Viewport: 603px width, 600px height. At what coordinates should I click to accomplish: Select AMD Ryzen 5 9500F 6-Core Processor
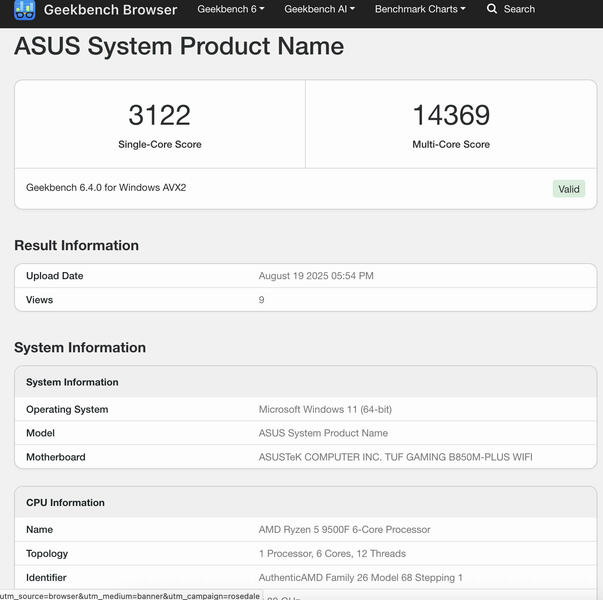click(x=345, y=530)
